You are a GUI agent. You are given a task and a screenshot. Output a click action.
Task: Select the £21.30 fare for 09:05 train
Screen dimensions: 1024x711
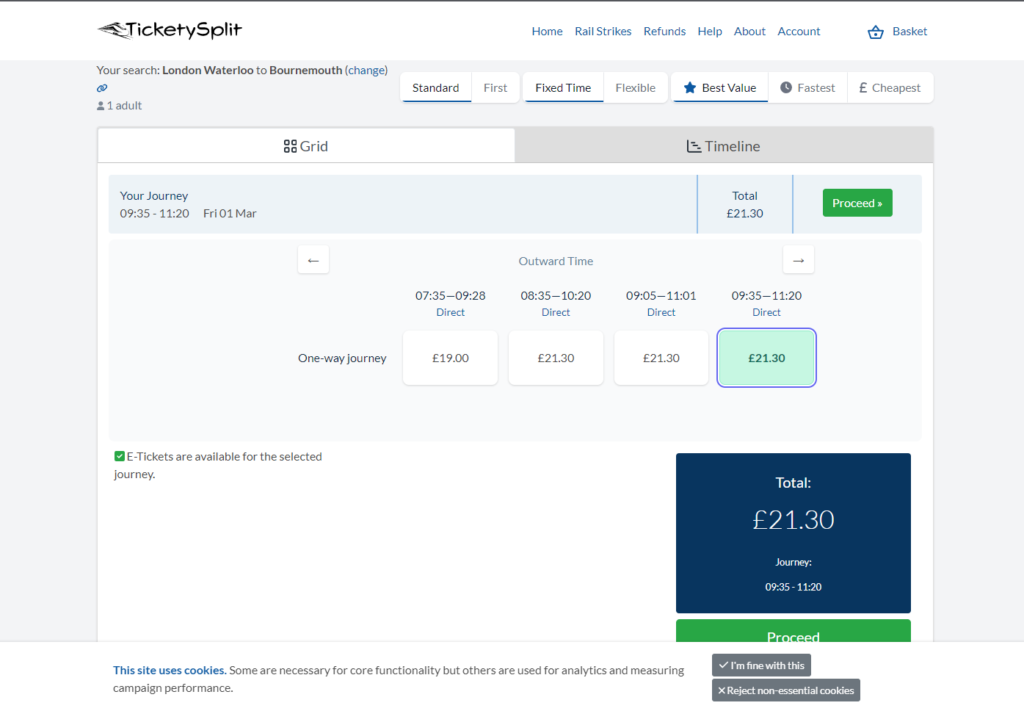[x=661, y=358]
